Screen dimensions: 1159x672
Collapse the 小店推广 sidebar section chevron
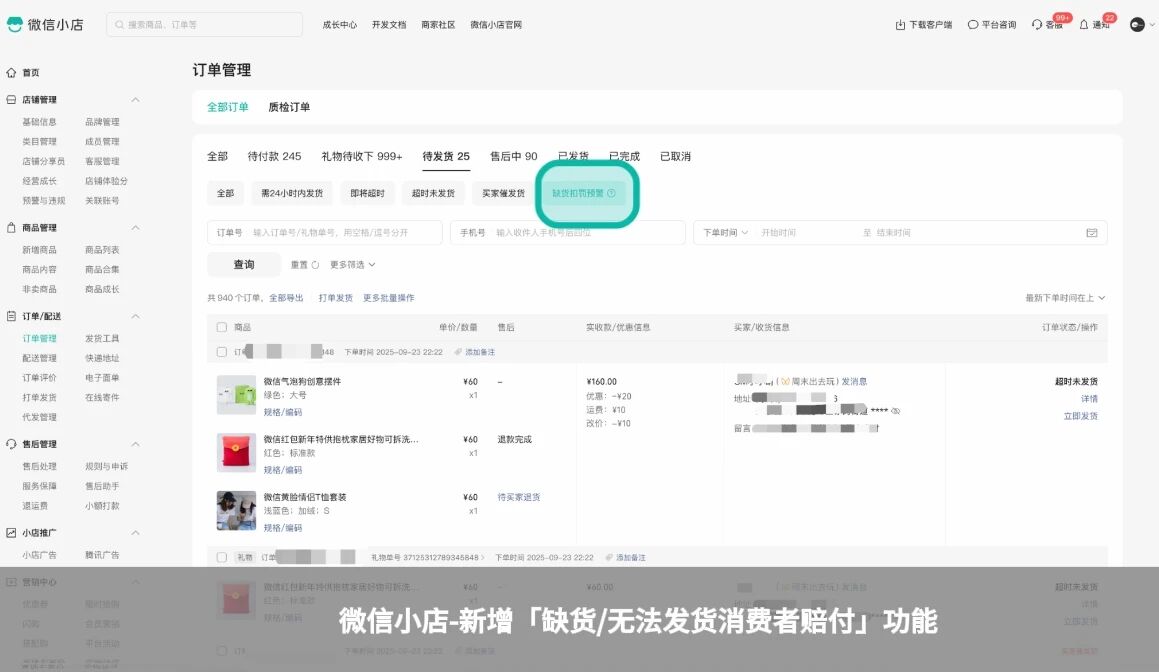[135, 532]
